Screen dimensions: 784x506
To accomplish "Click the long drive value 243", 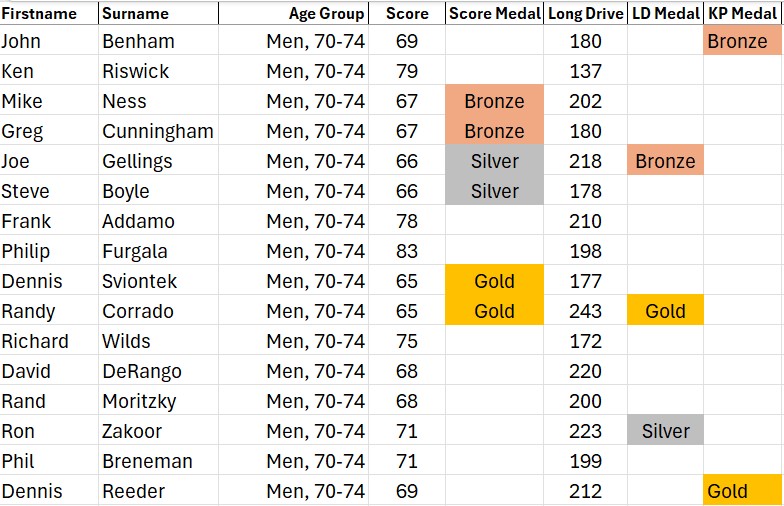I will point(586,311).
